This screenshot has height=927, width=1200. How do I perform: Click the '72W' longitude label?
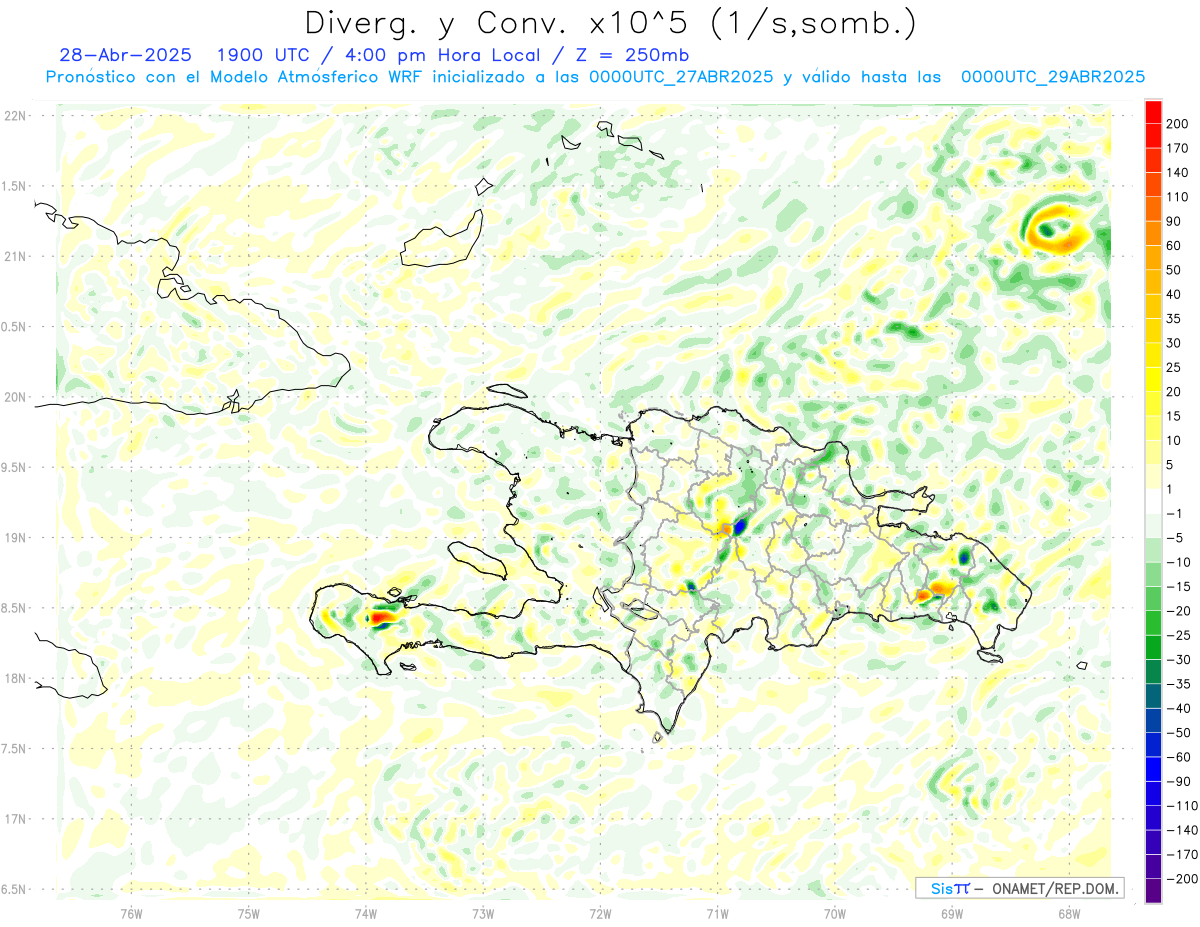pos(600,912)
